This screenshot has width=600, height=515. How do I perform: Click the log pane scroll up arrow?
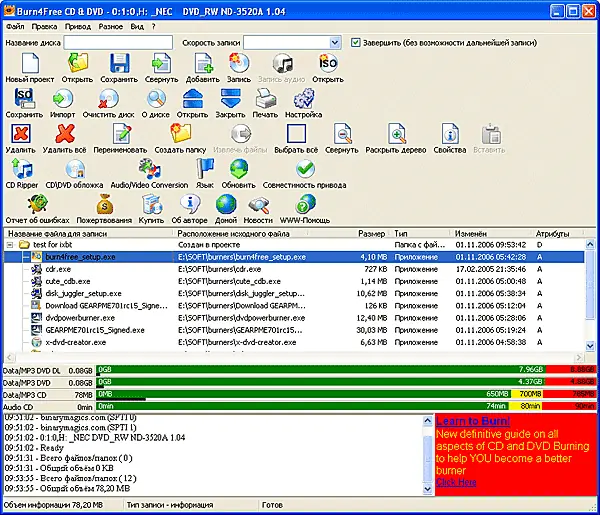coord(428,421)
